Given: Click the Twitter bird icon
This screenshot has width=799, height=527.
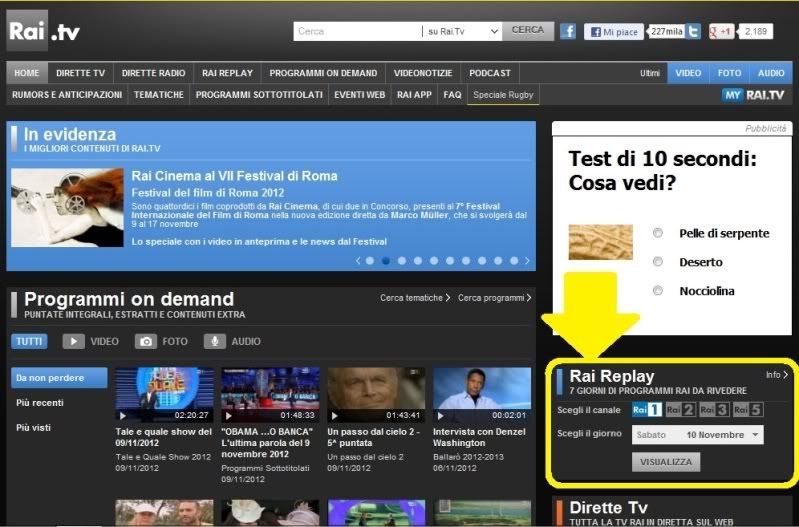Looking at the screenshot, I should click(693, 31).
